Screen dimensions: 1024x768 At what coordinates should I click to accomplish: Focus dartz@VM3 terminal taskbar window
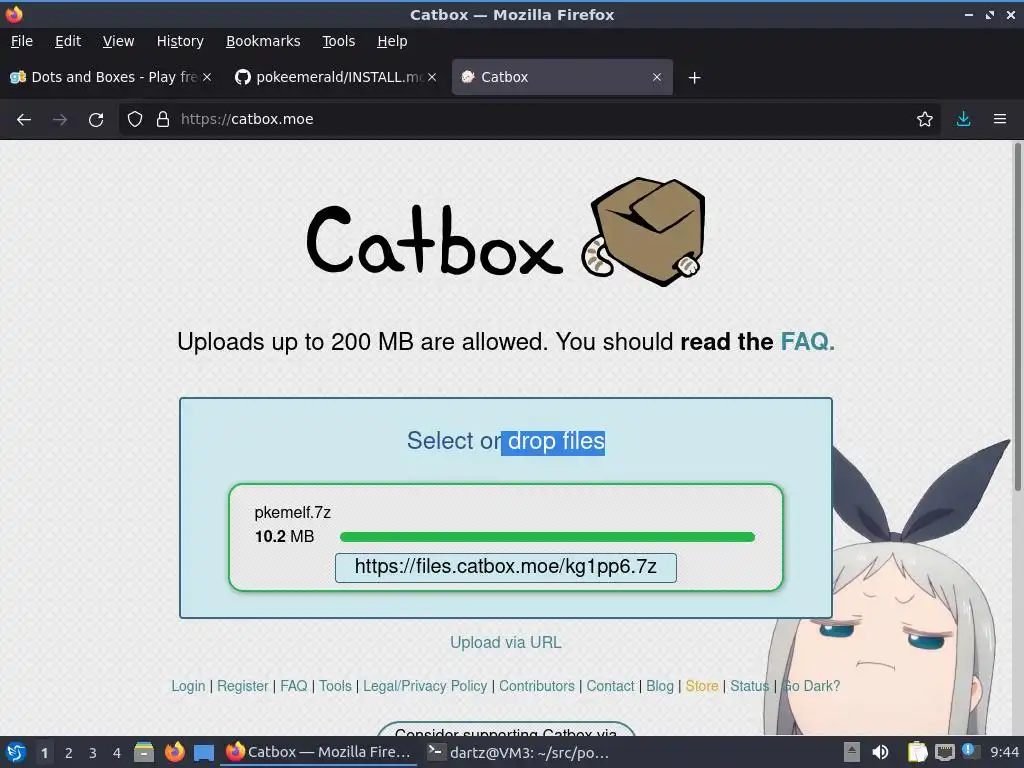click(x=519, y=752)
